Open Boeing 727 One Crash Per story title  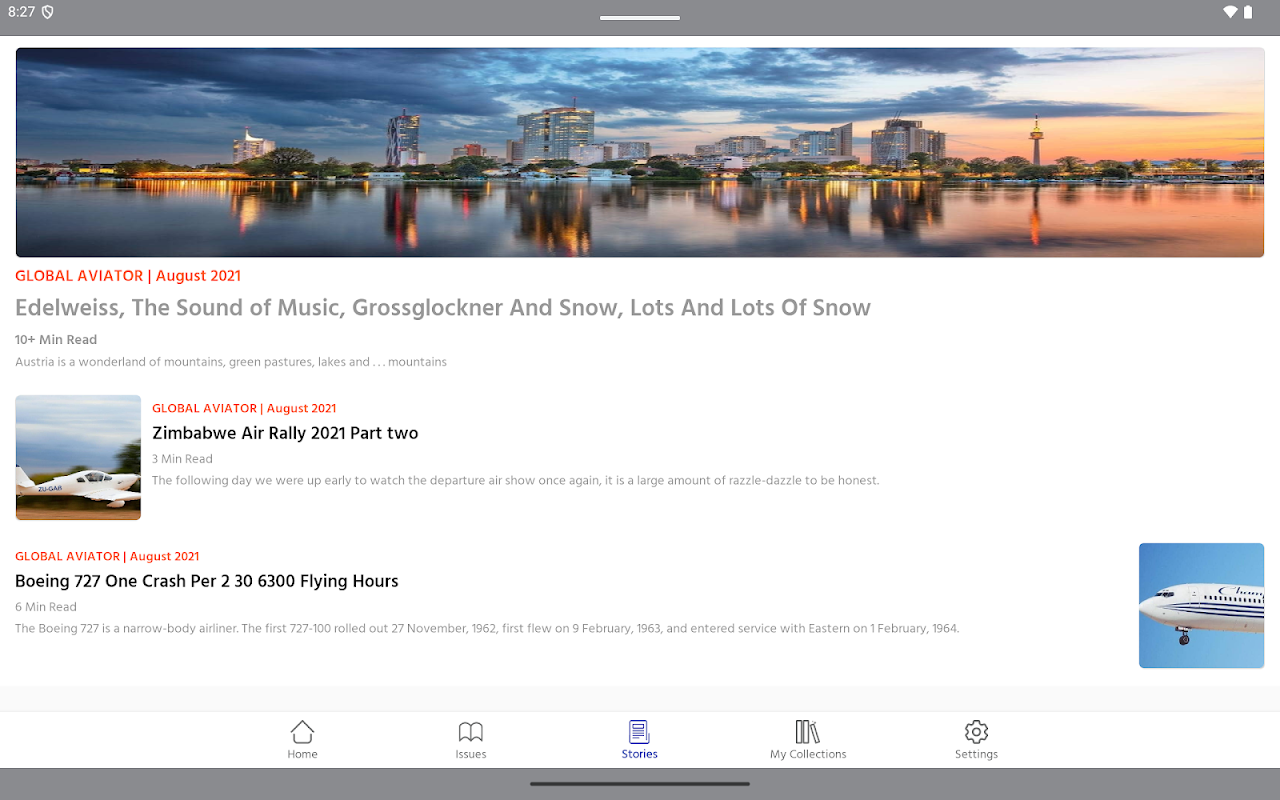(x=207, y=581)
